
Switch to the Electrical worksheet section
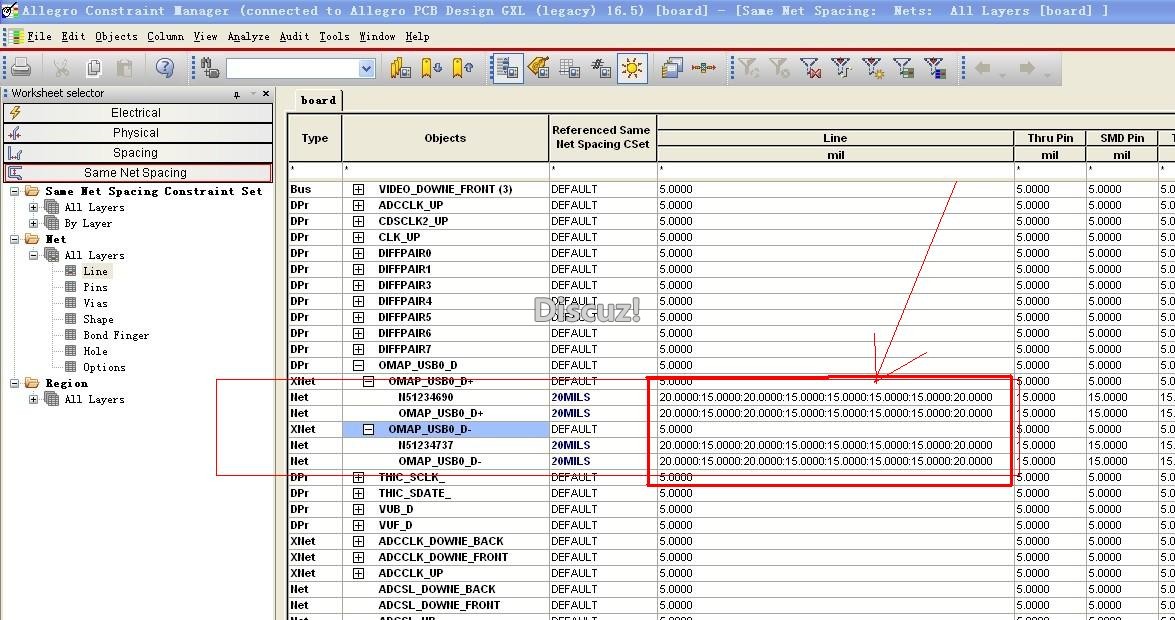pyautogui.click(x=136, y=113)
